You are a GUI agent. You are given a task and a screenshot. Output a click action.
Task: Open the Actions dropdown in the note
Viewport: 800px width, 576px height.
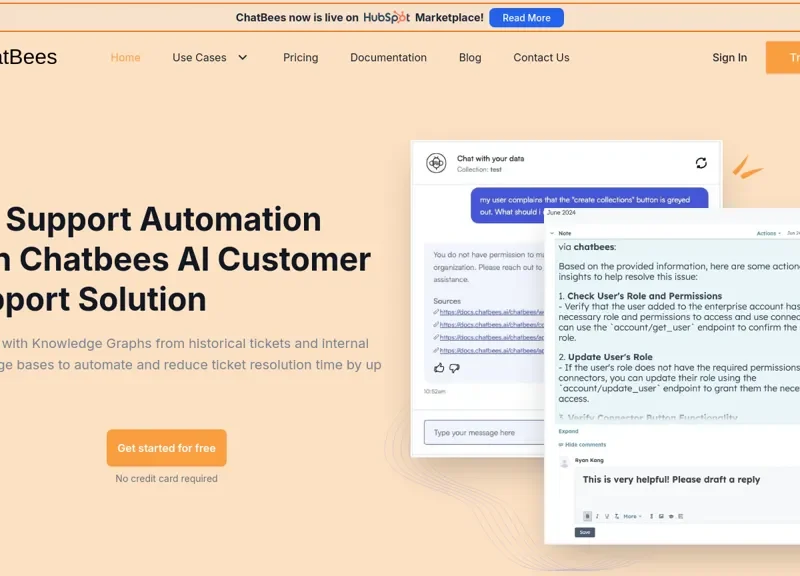tap(767, 233)
